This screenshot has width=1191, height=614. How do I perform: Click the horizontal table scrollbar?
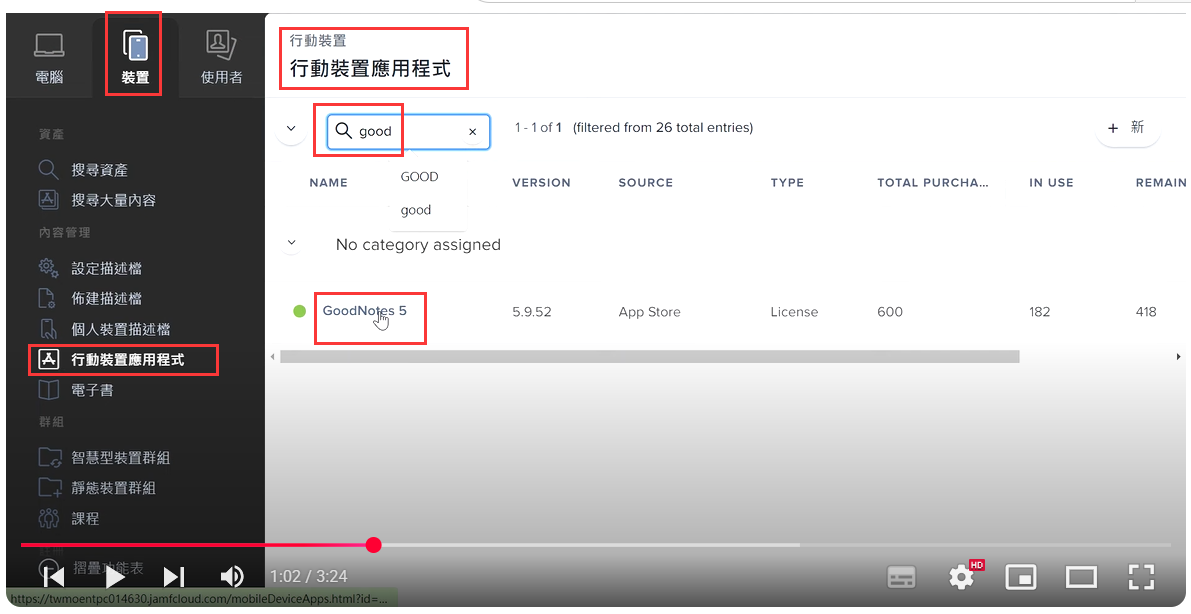click(649, 356)
